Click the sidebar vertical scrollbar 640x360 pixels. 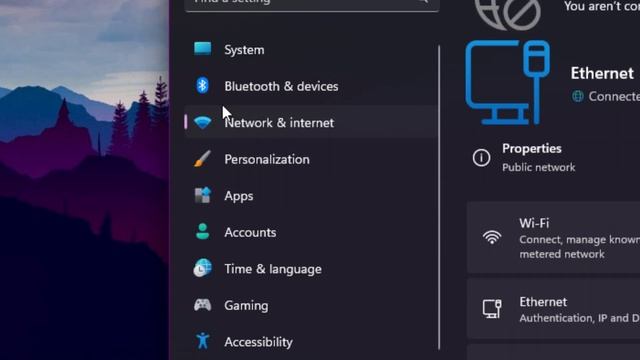pos(439,198)
